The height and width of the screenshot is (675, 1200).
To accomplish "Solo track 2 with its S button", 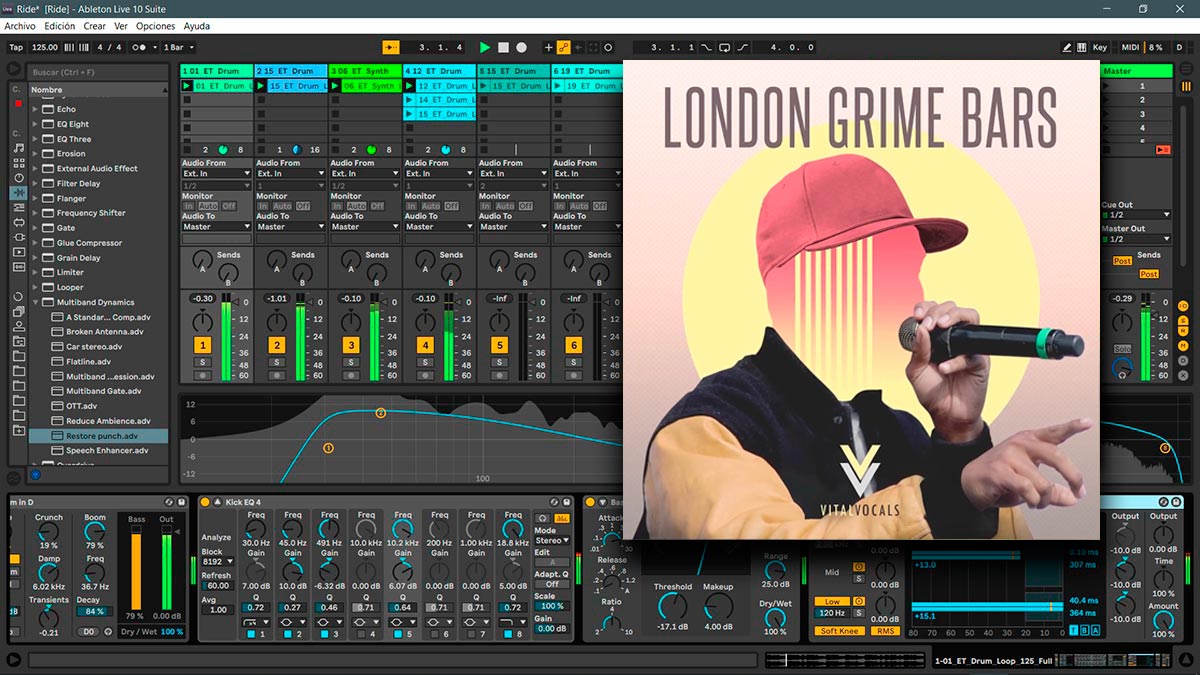I will tap(277, 362).
